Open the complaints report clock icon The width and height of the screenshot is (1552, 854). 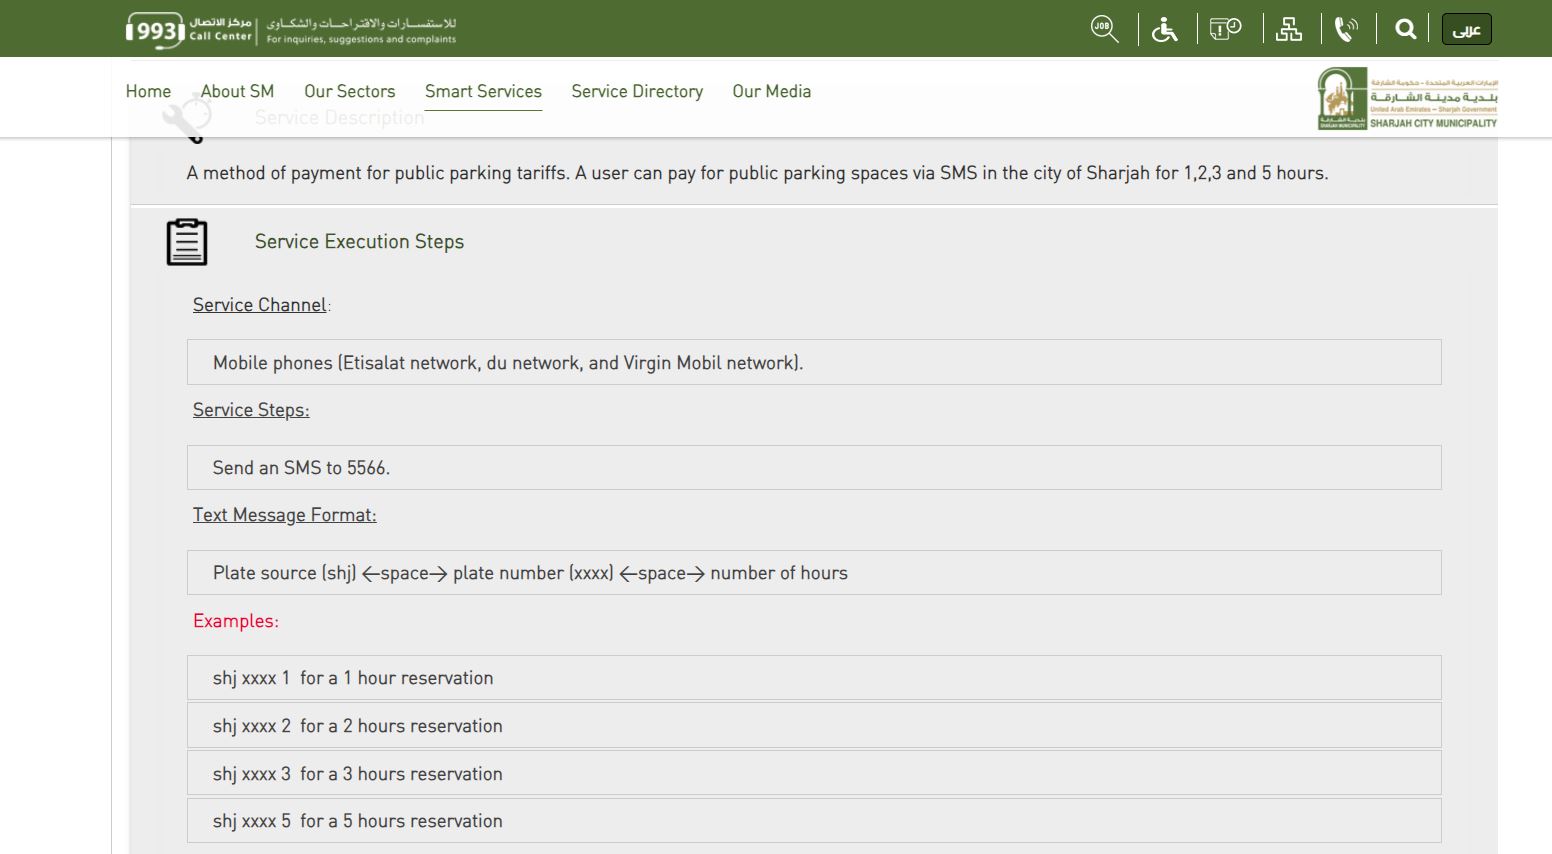tap(1225, 29)
